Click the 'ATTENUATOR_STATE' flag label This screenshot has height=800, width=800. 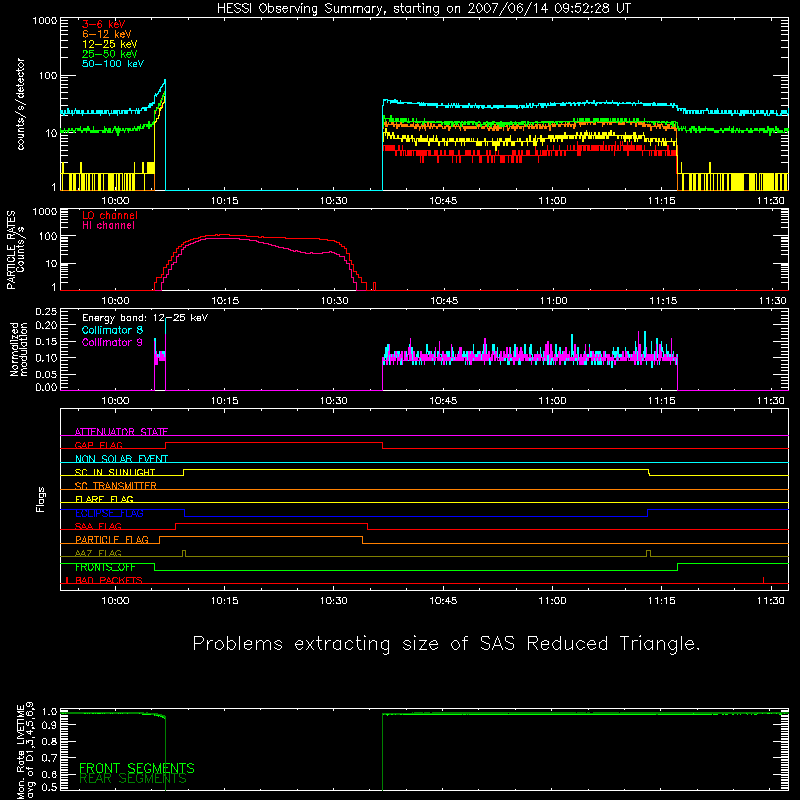point(121,432)
